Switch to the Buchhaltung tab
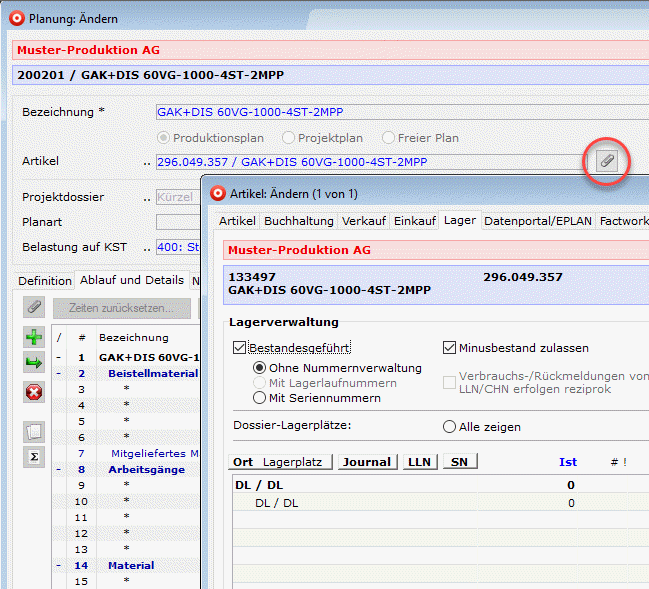This screenshot has height=589, width=649. click(299, 220)
